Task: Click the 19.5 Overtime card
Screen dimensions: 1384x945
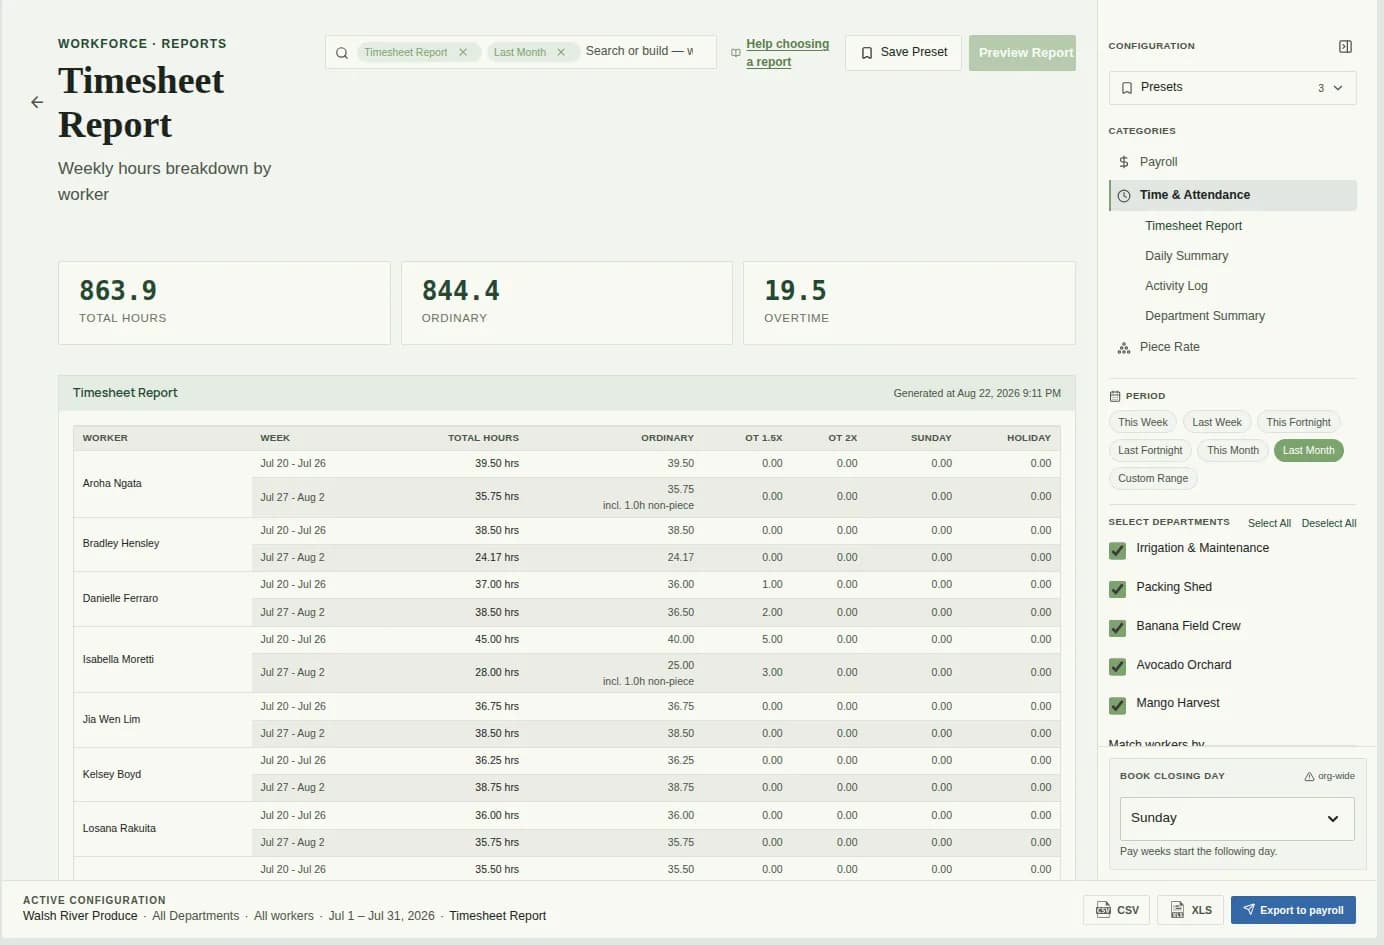Action: (x=909, y=304)
